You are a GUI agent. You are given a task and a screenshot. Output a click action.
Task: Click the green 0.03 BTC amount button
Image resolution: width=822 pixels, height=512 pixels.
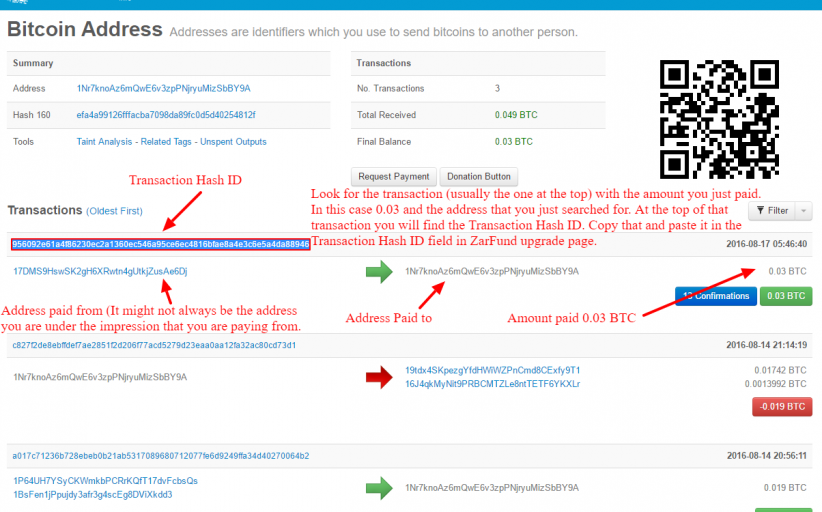pos(786,296)
